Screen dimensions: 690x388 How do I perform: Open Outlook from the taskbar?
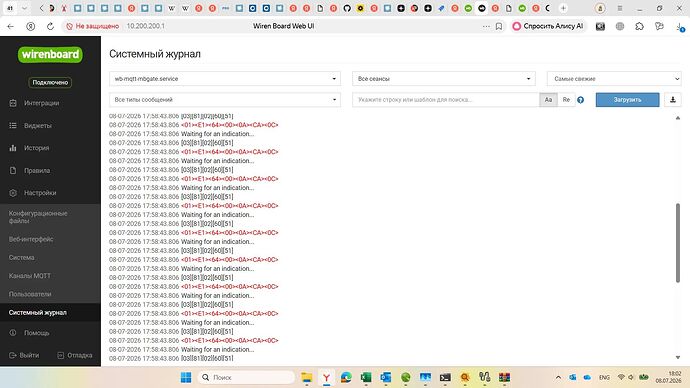pyautogui.click(x=386, y=377)
